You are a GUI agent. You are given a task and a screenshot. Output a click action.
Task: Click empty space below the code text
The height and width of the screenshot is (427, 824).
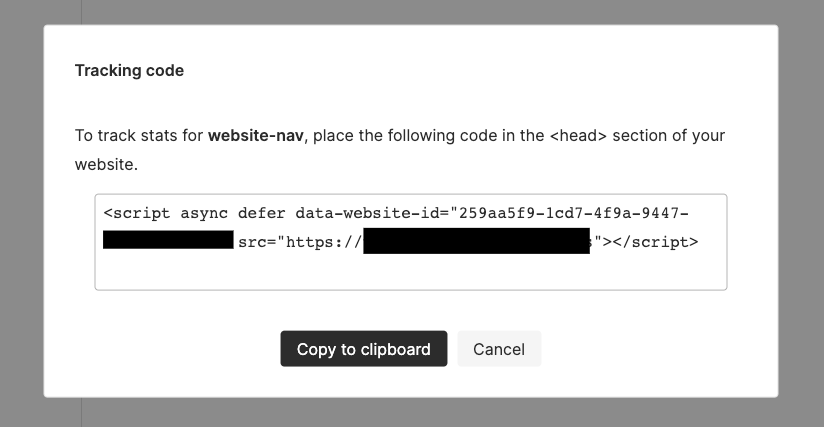411,272
